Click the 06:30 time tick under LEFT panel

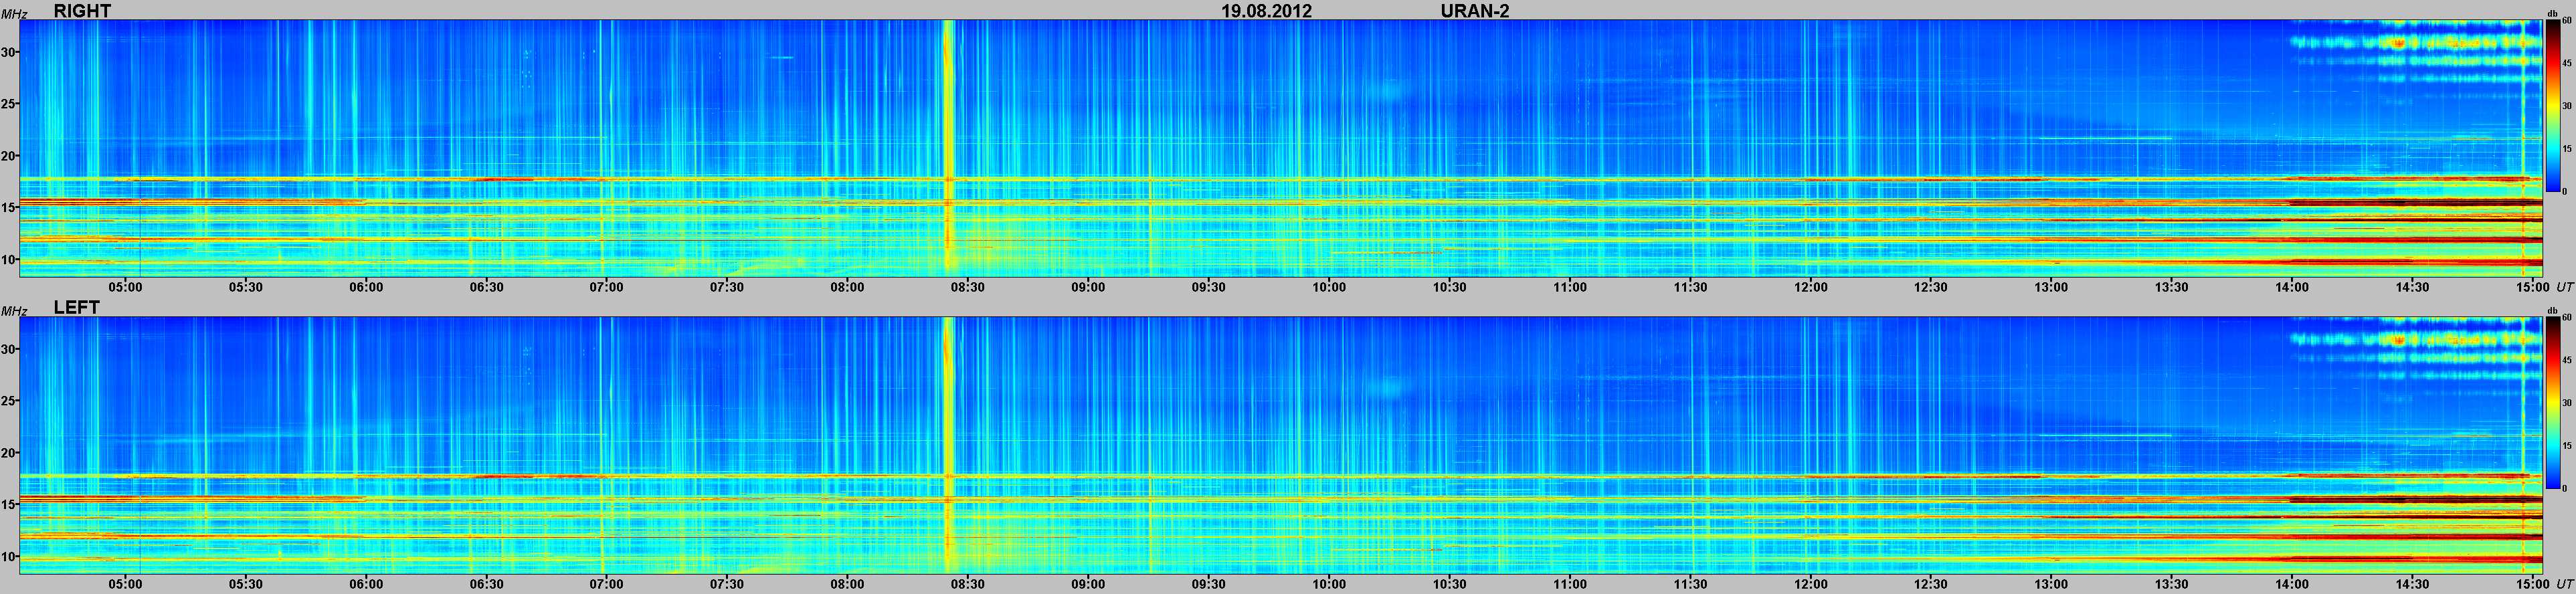coord(486,584)
